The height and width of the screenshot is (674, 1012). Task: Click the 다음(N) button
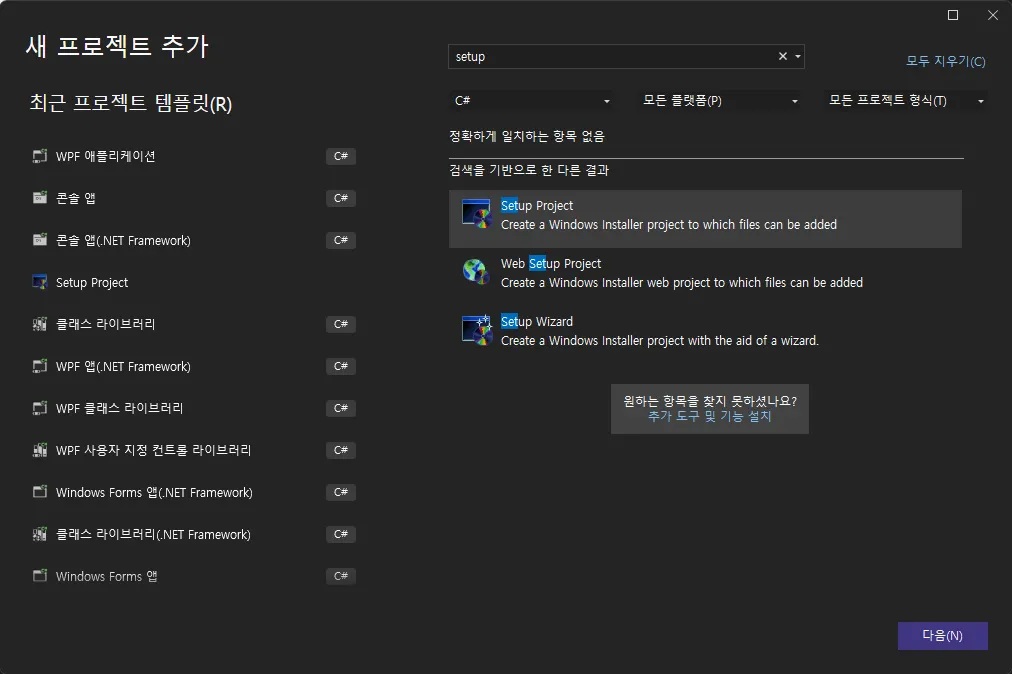coord(942,636)
